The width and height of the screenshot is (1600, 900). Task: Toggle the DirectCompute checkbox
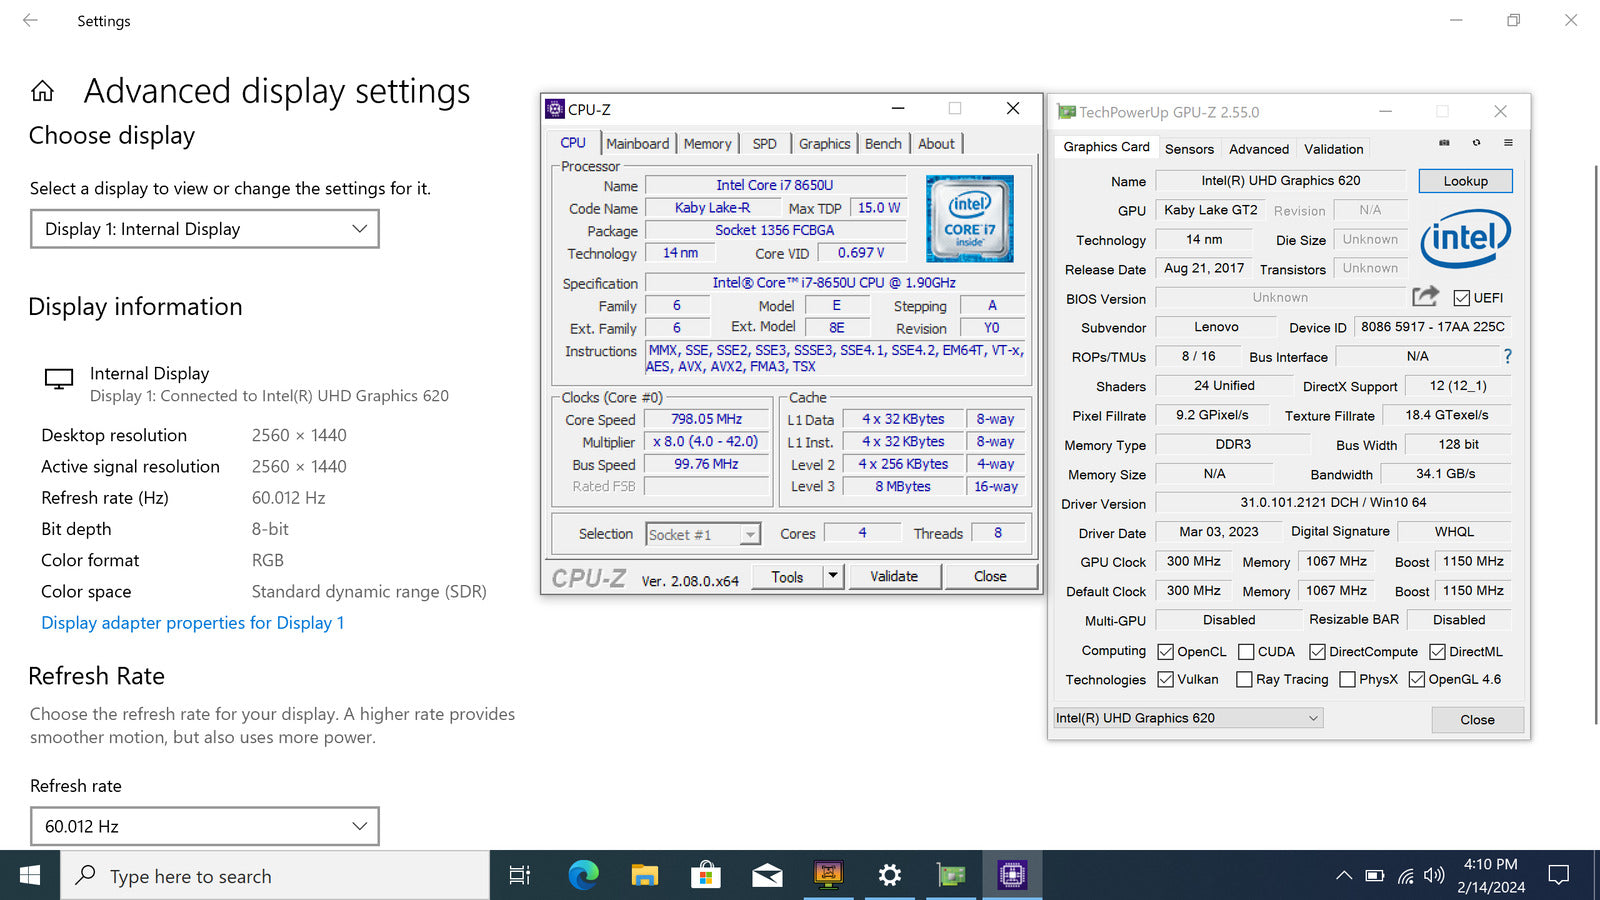tap(1317, 652)
